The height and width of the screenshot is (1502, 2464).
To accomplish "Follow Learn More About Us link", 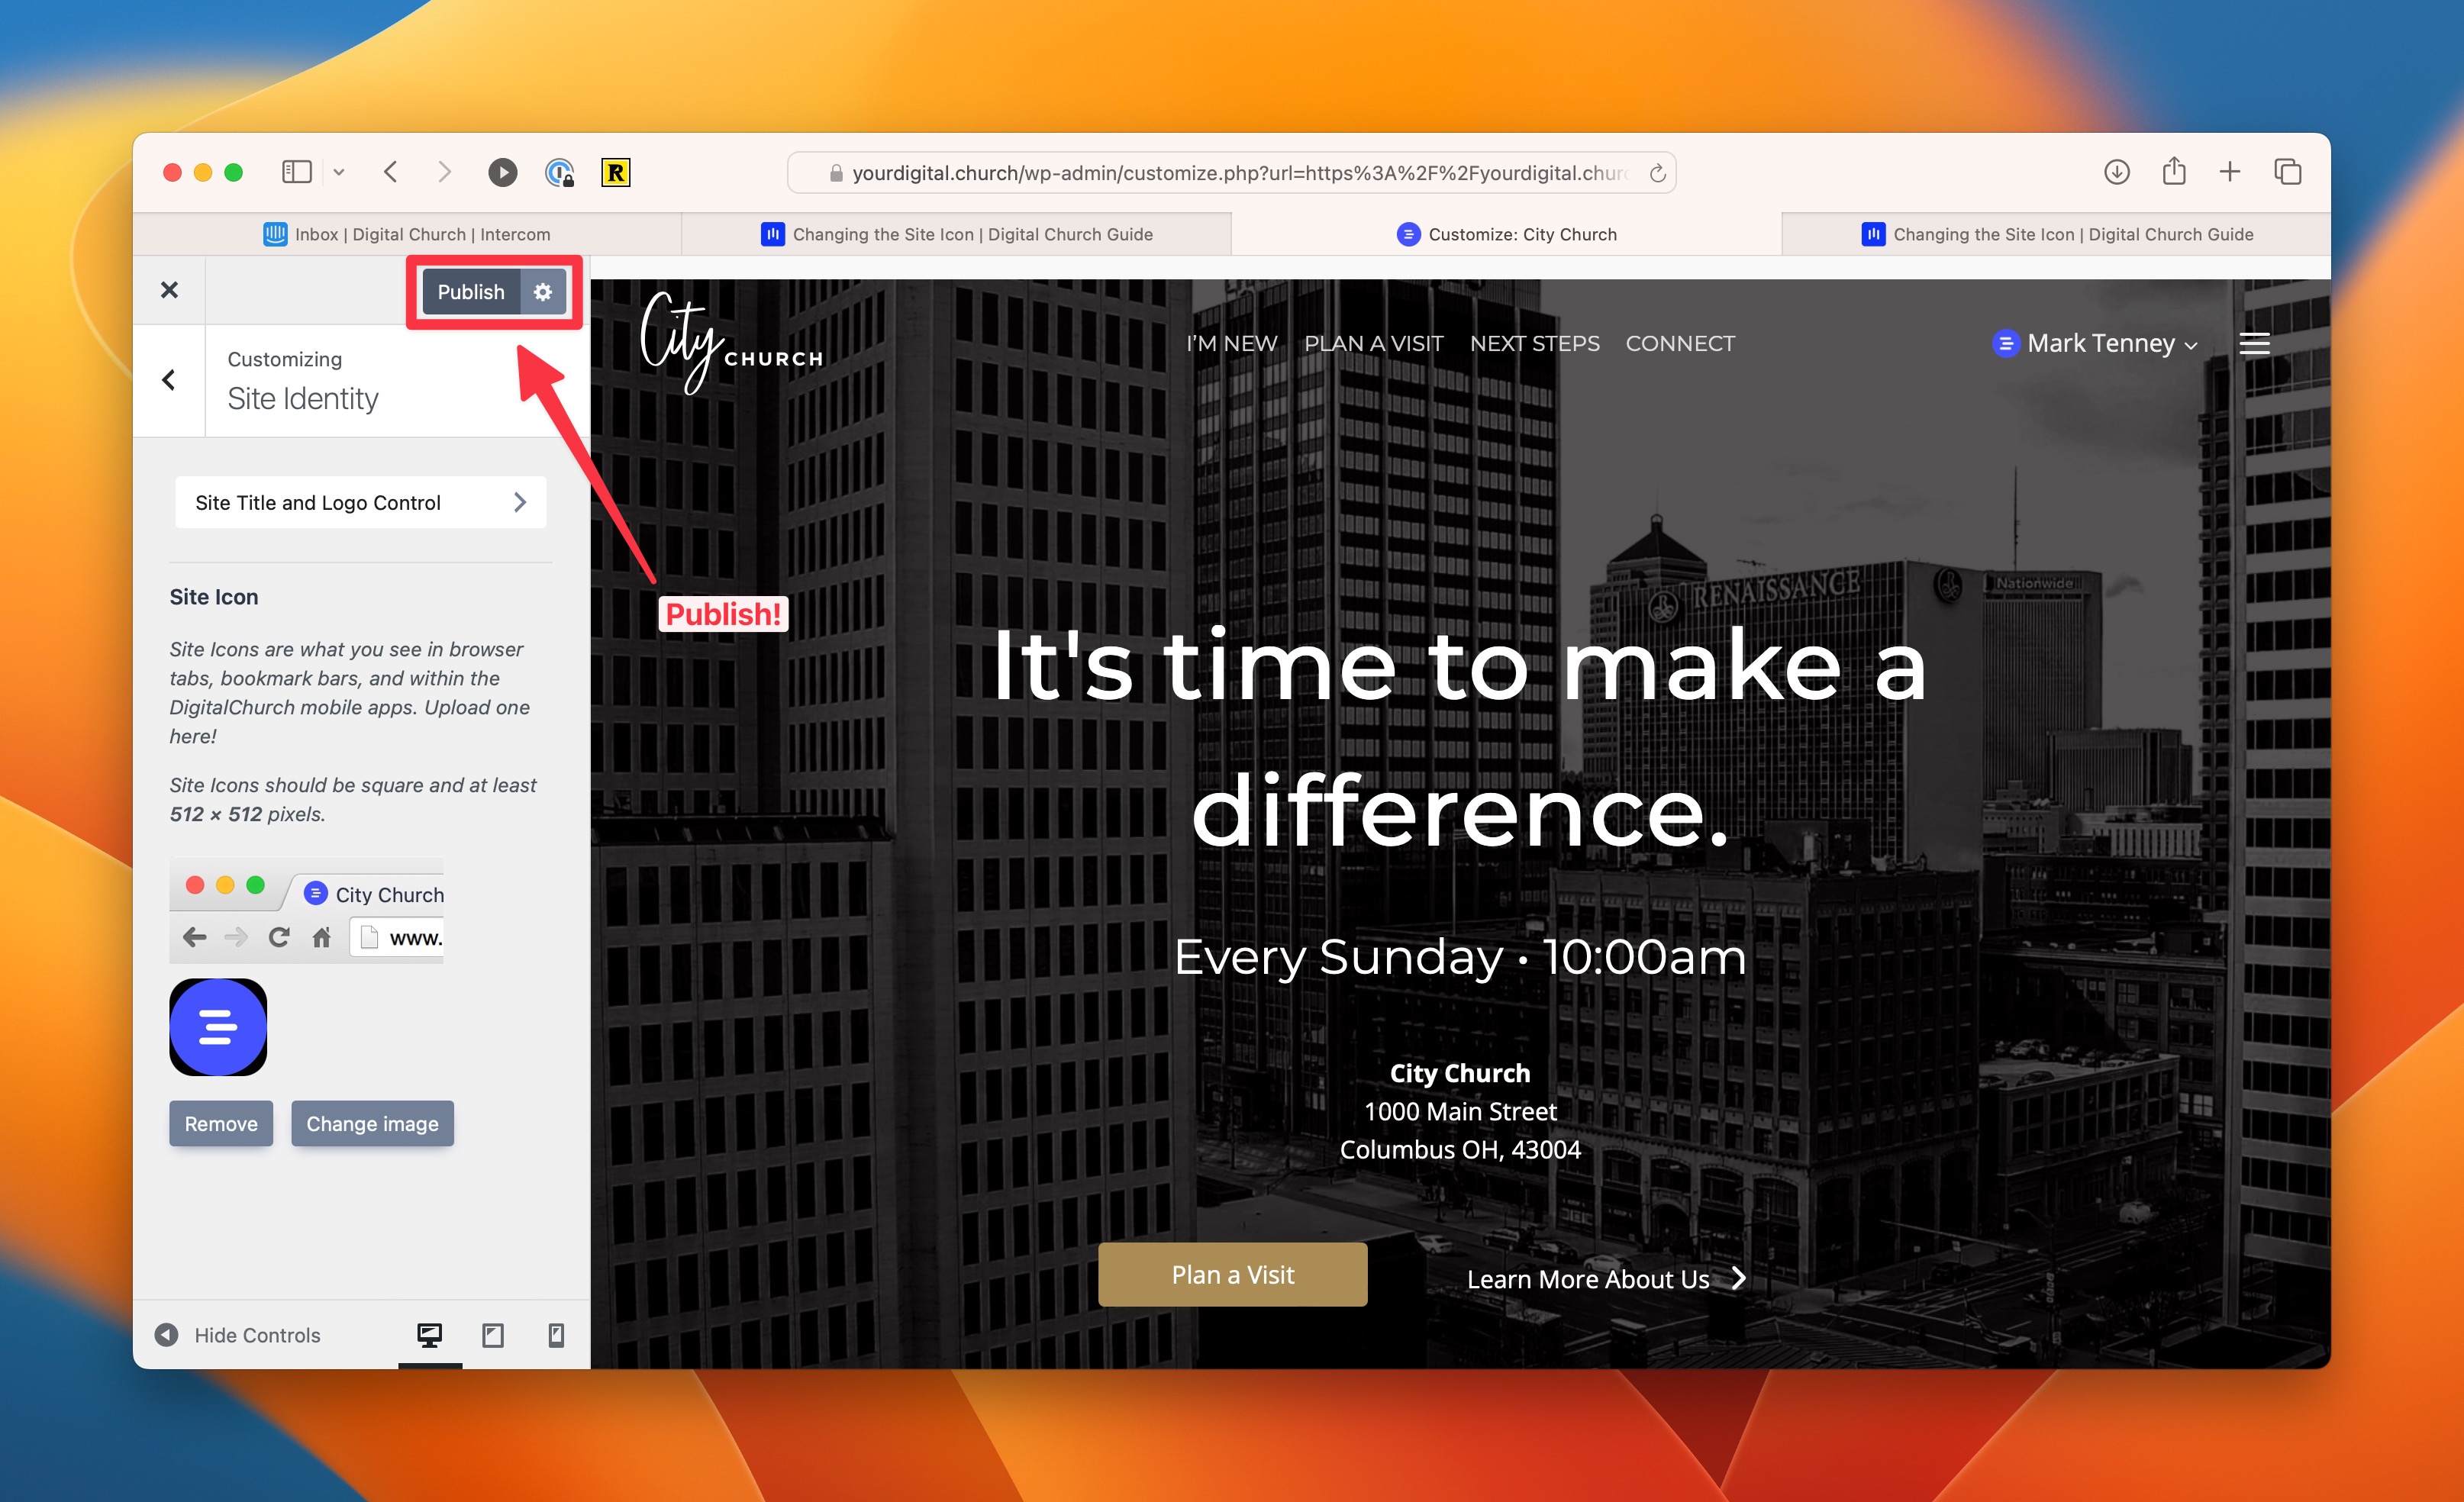I will (x=1606, y=1279).
